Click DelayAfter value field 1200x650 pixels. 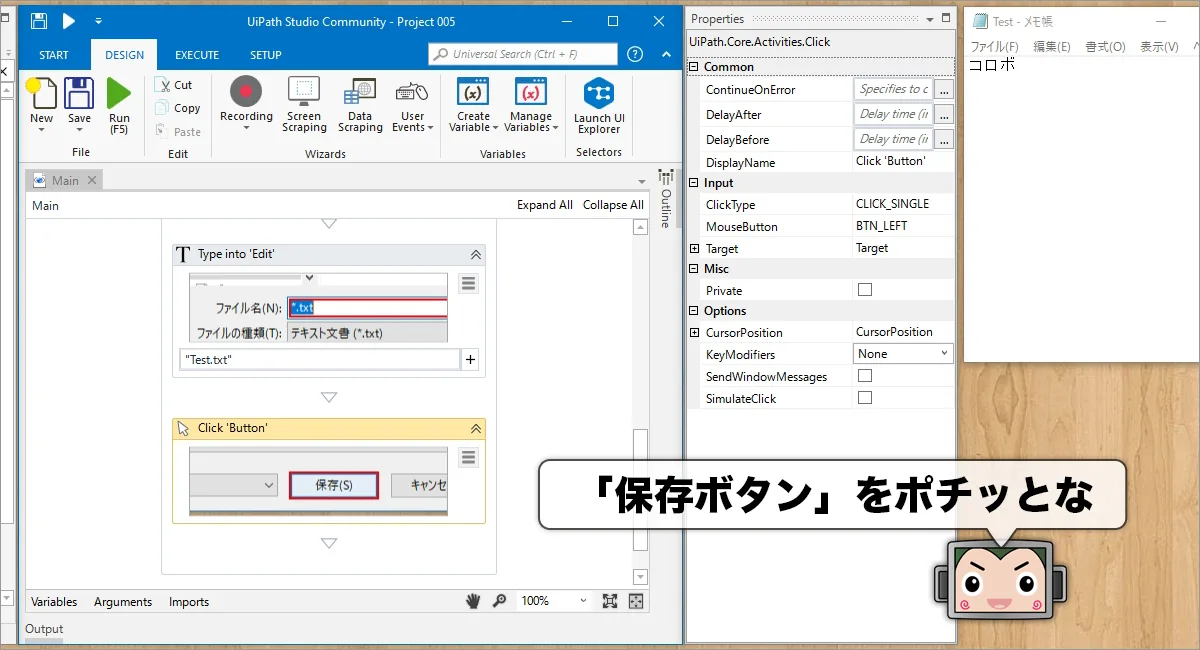point(894,114)
